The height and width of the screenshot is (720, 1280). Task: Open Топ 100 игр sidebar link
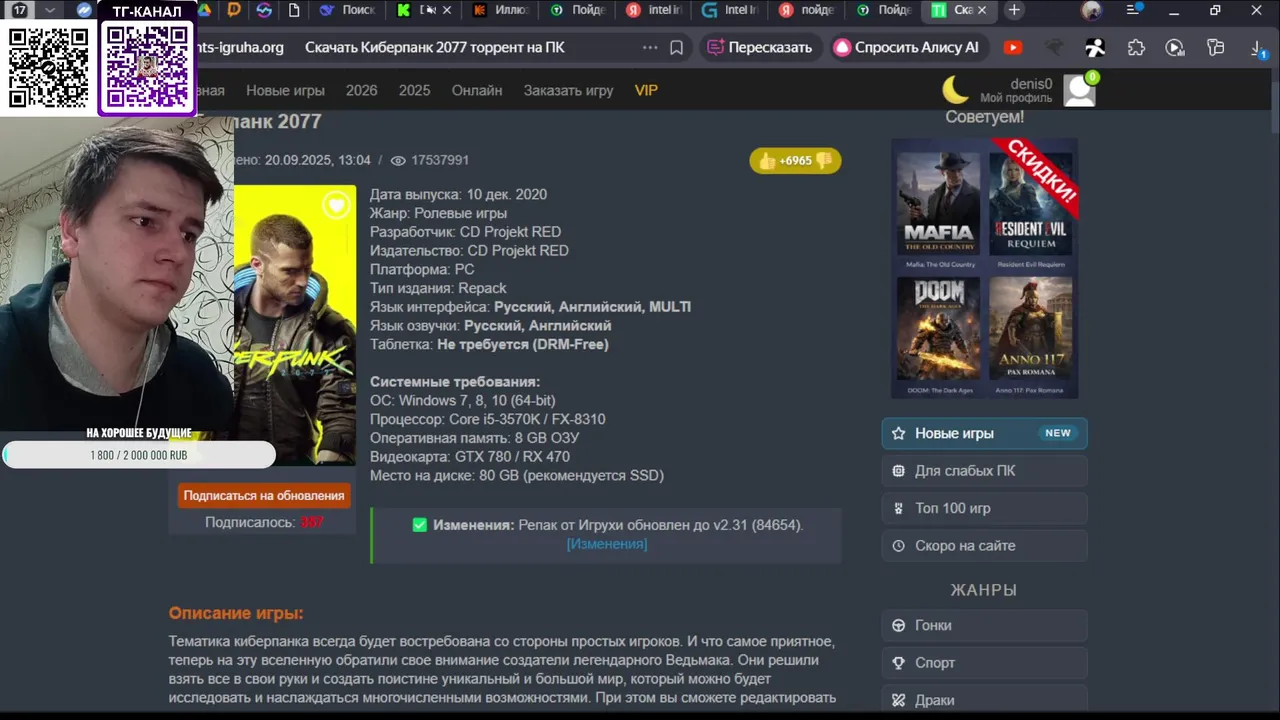pos(984,509)
